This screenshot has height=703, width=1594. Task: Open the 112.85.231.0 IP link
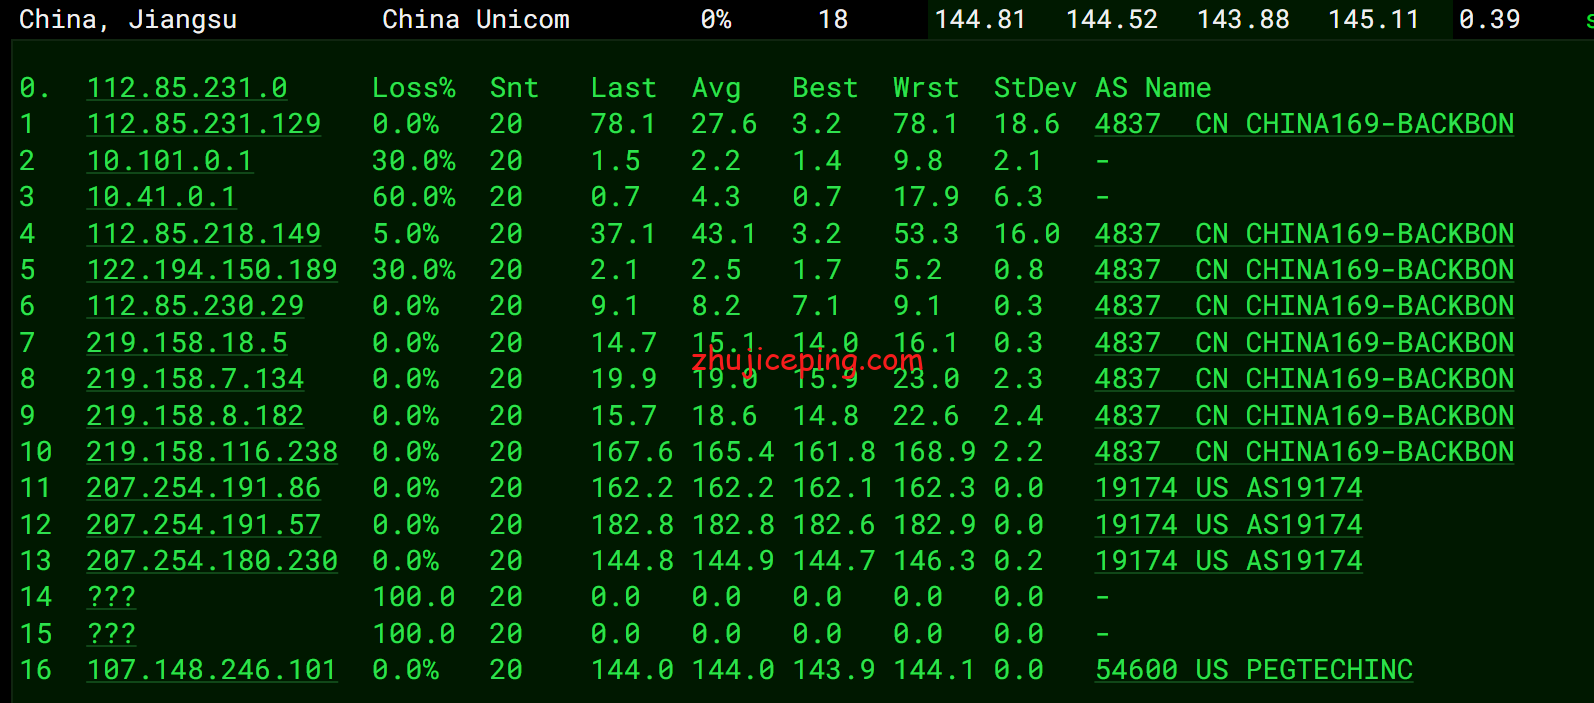point(187,88)
